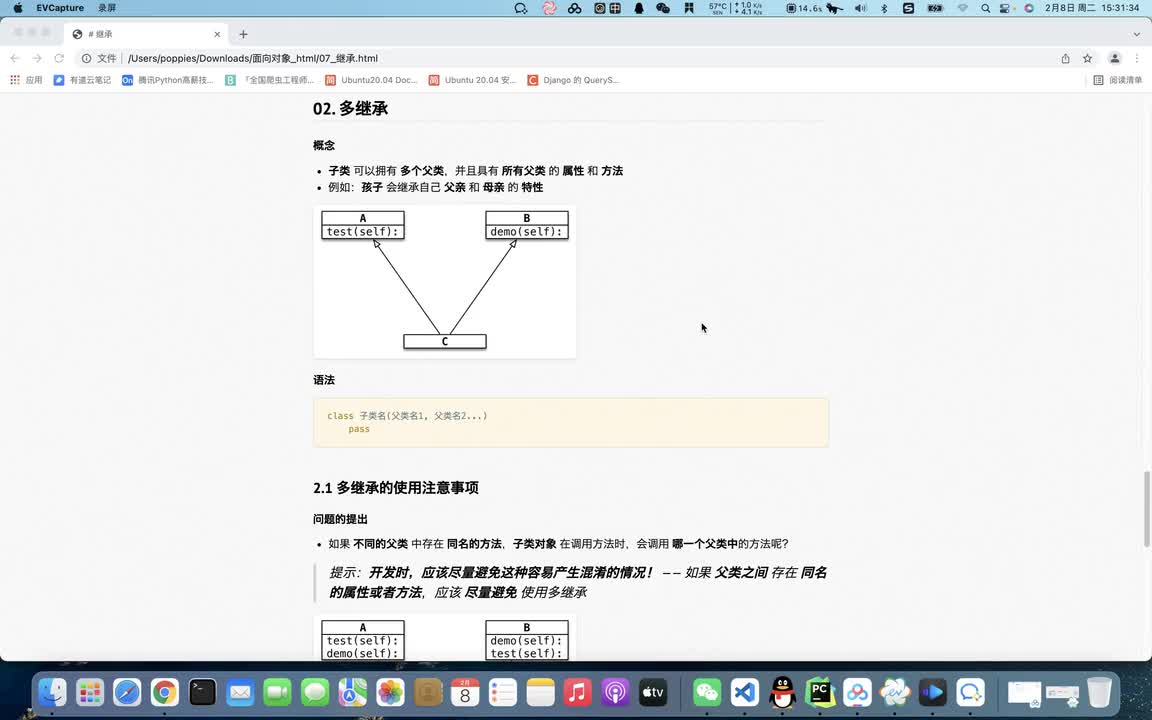Open the Ubuntu 20.04 安... bookmark
The height and width of the screenshot is (720, 1152).
[x=472, y=80]
